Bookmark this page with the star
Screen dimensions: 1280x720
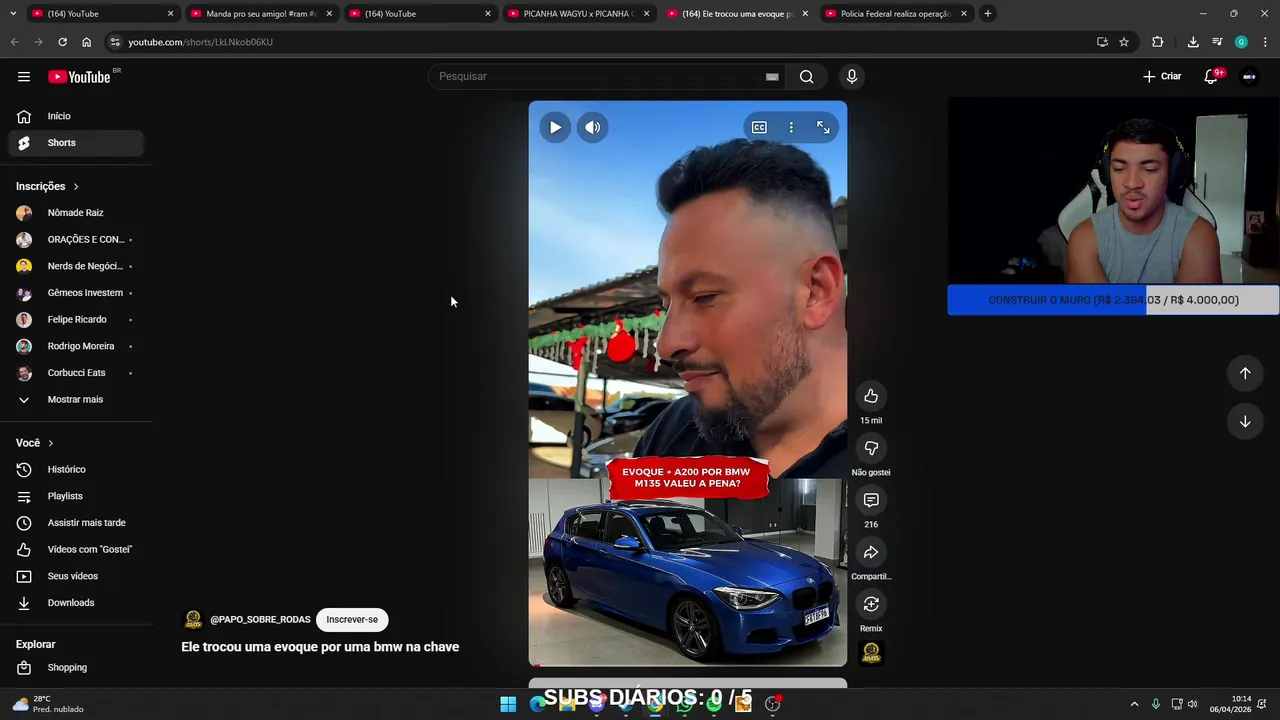[x=1124, y=42]
